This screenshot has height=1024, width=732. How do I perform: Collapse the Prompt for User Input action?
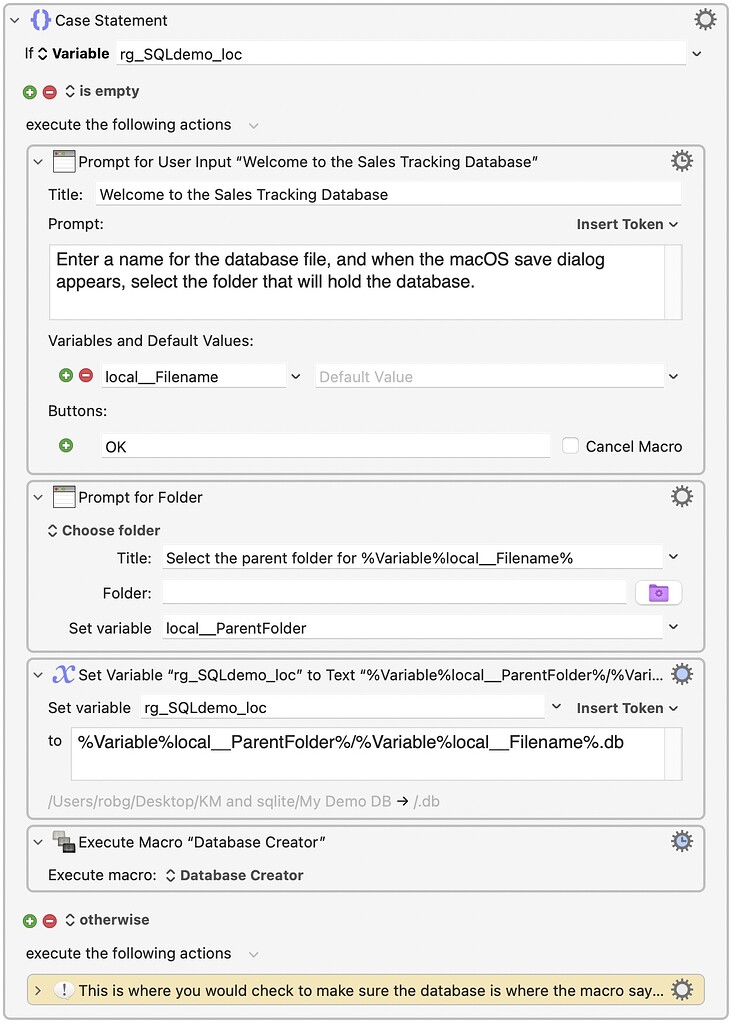pyautogui.click(x=38, y=162)
